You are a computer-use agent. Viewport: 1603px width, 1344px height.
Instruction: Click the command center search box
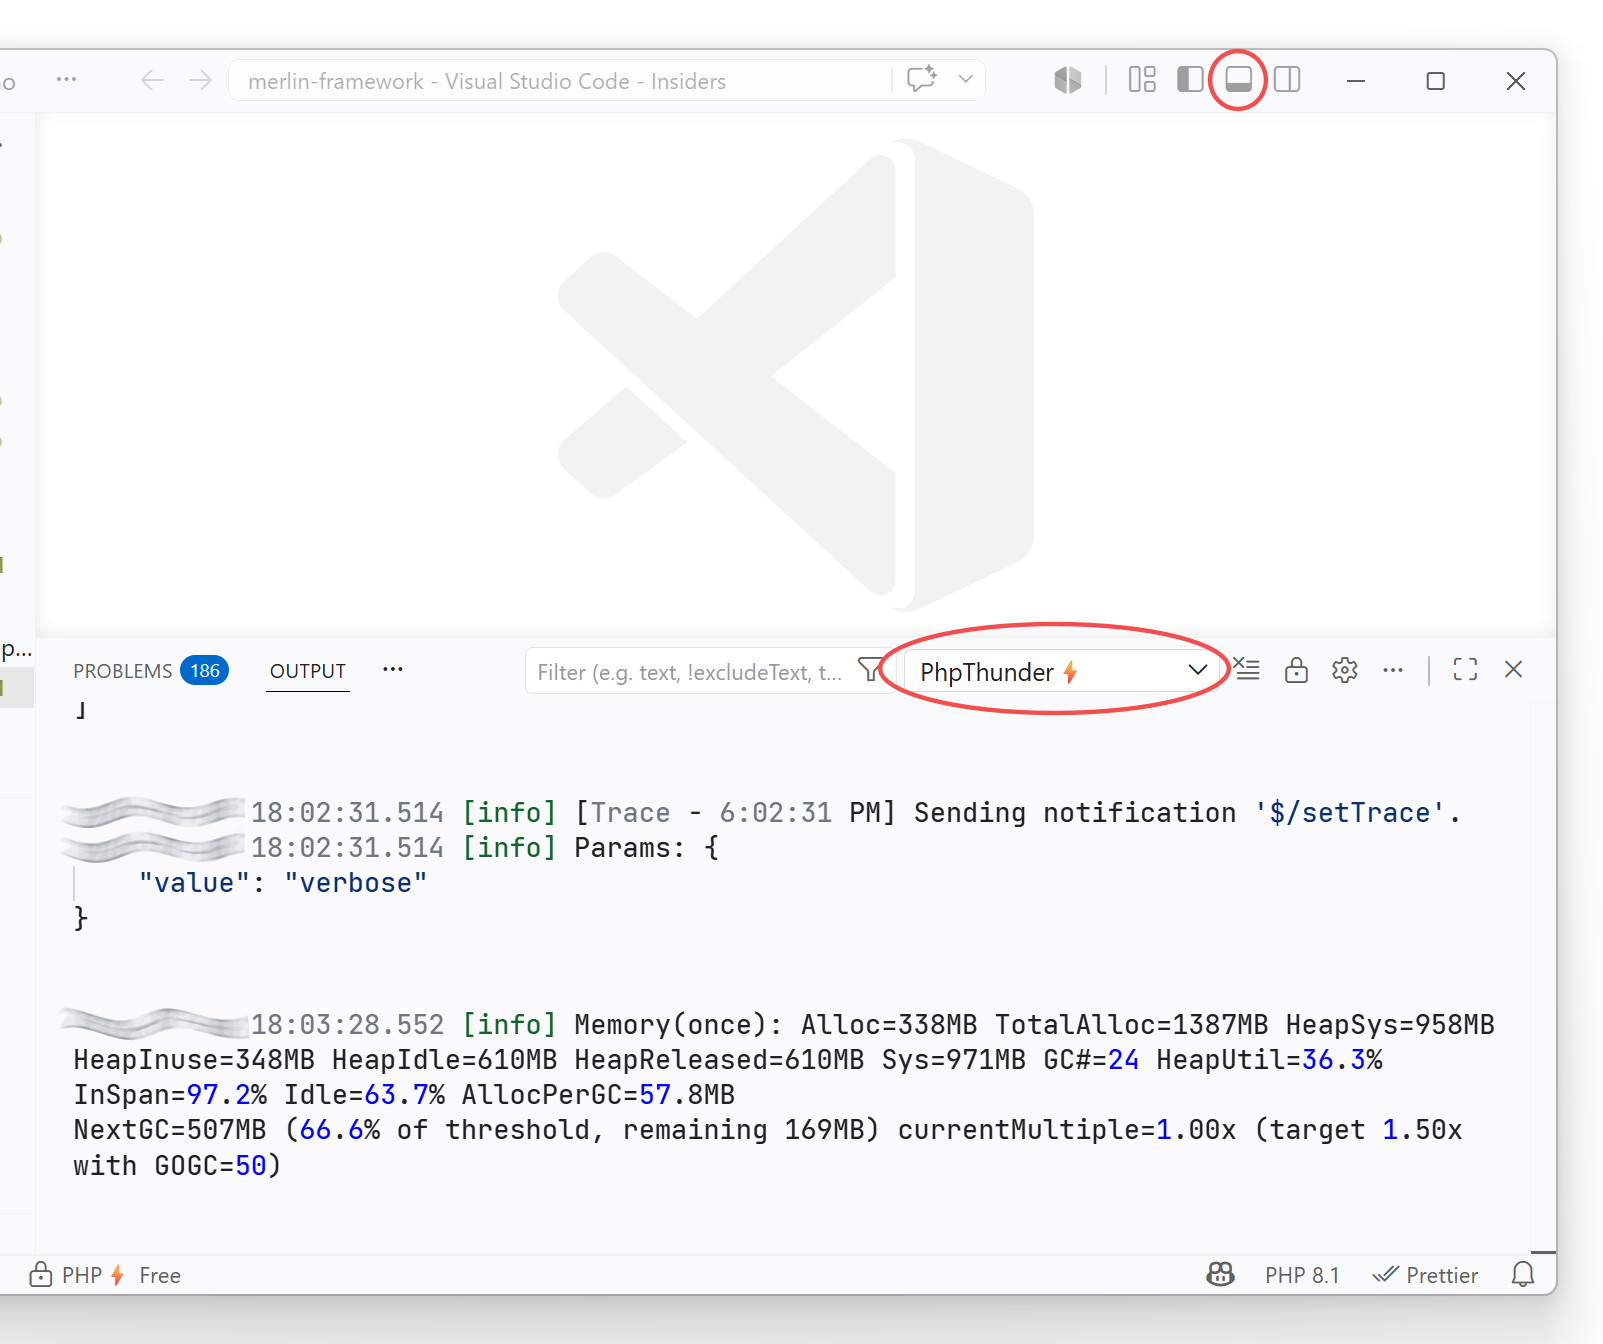(560, 81)
